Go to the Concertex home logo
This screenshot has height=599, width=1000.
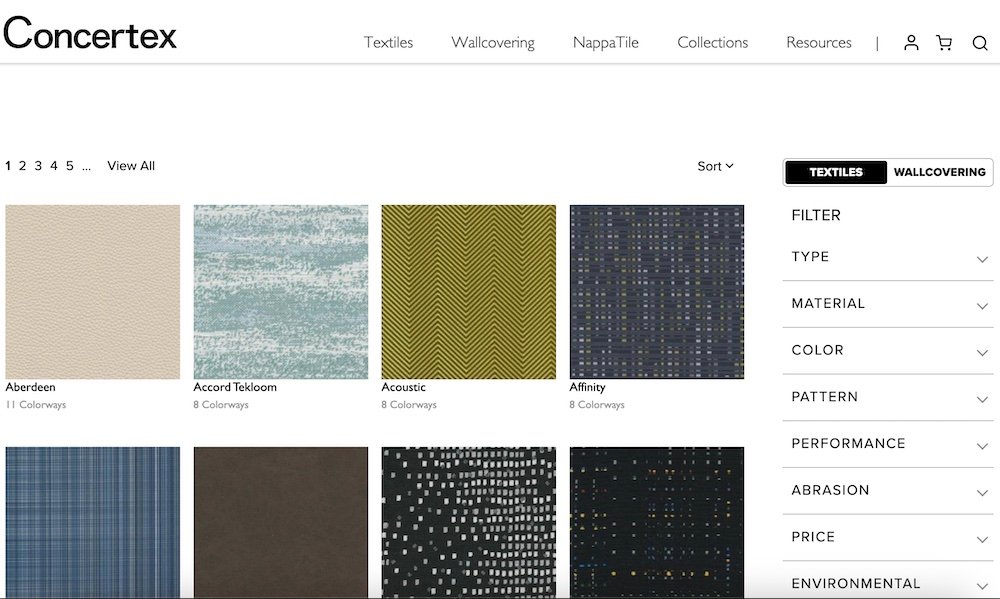(90, 33)
